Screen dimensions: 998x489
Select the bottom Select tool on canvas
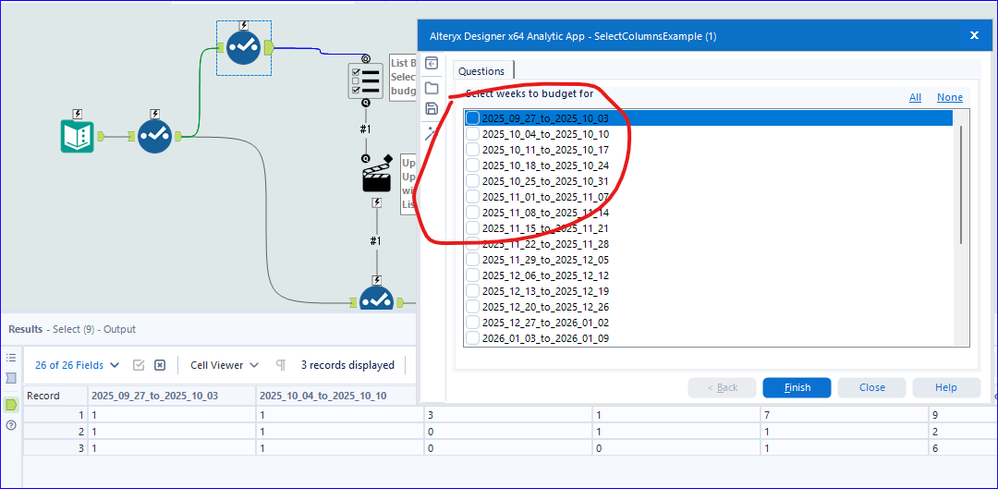coord(377,299)
